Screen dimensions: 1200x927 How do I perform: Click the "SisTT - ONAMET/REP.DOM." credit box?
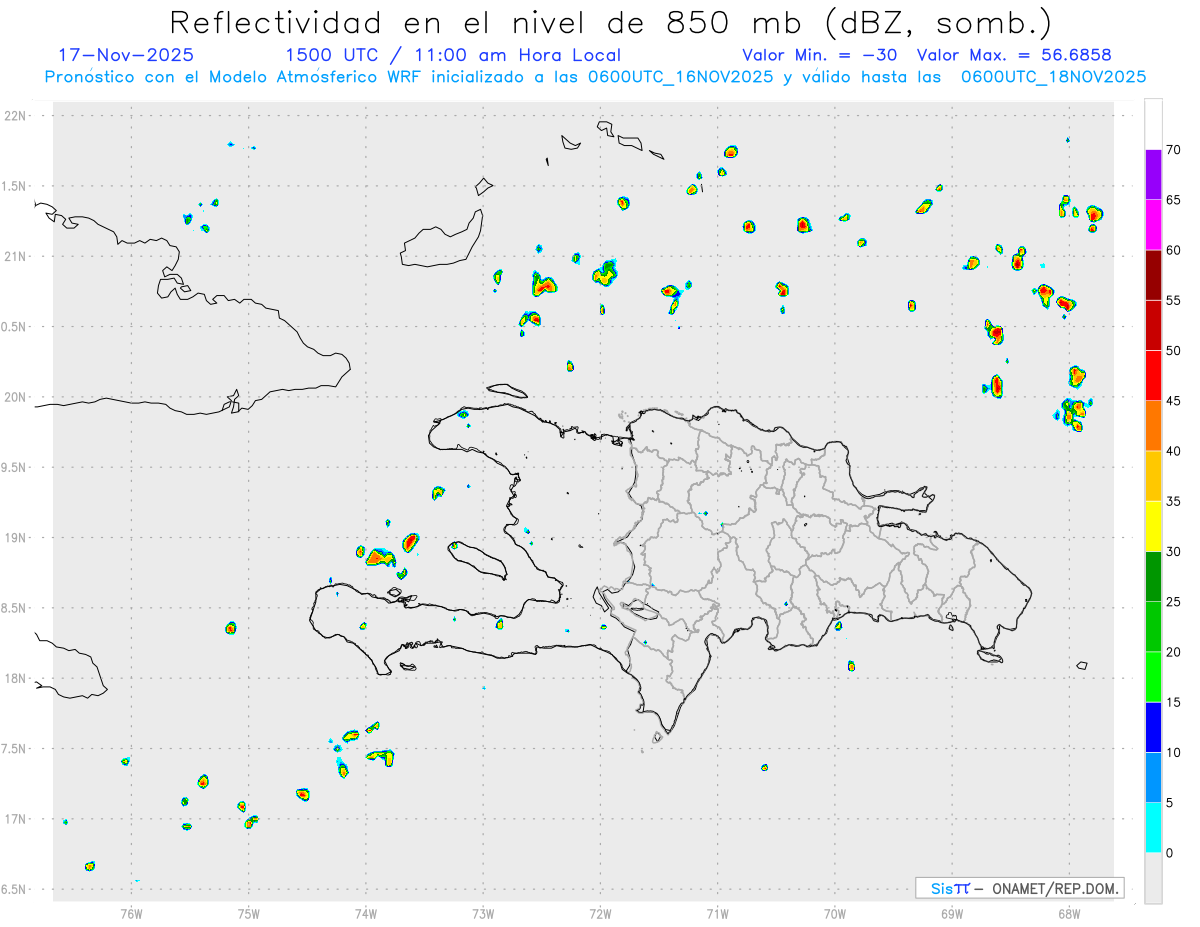tap(1020, 888)
